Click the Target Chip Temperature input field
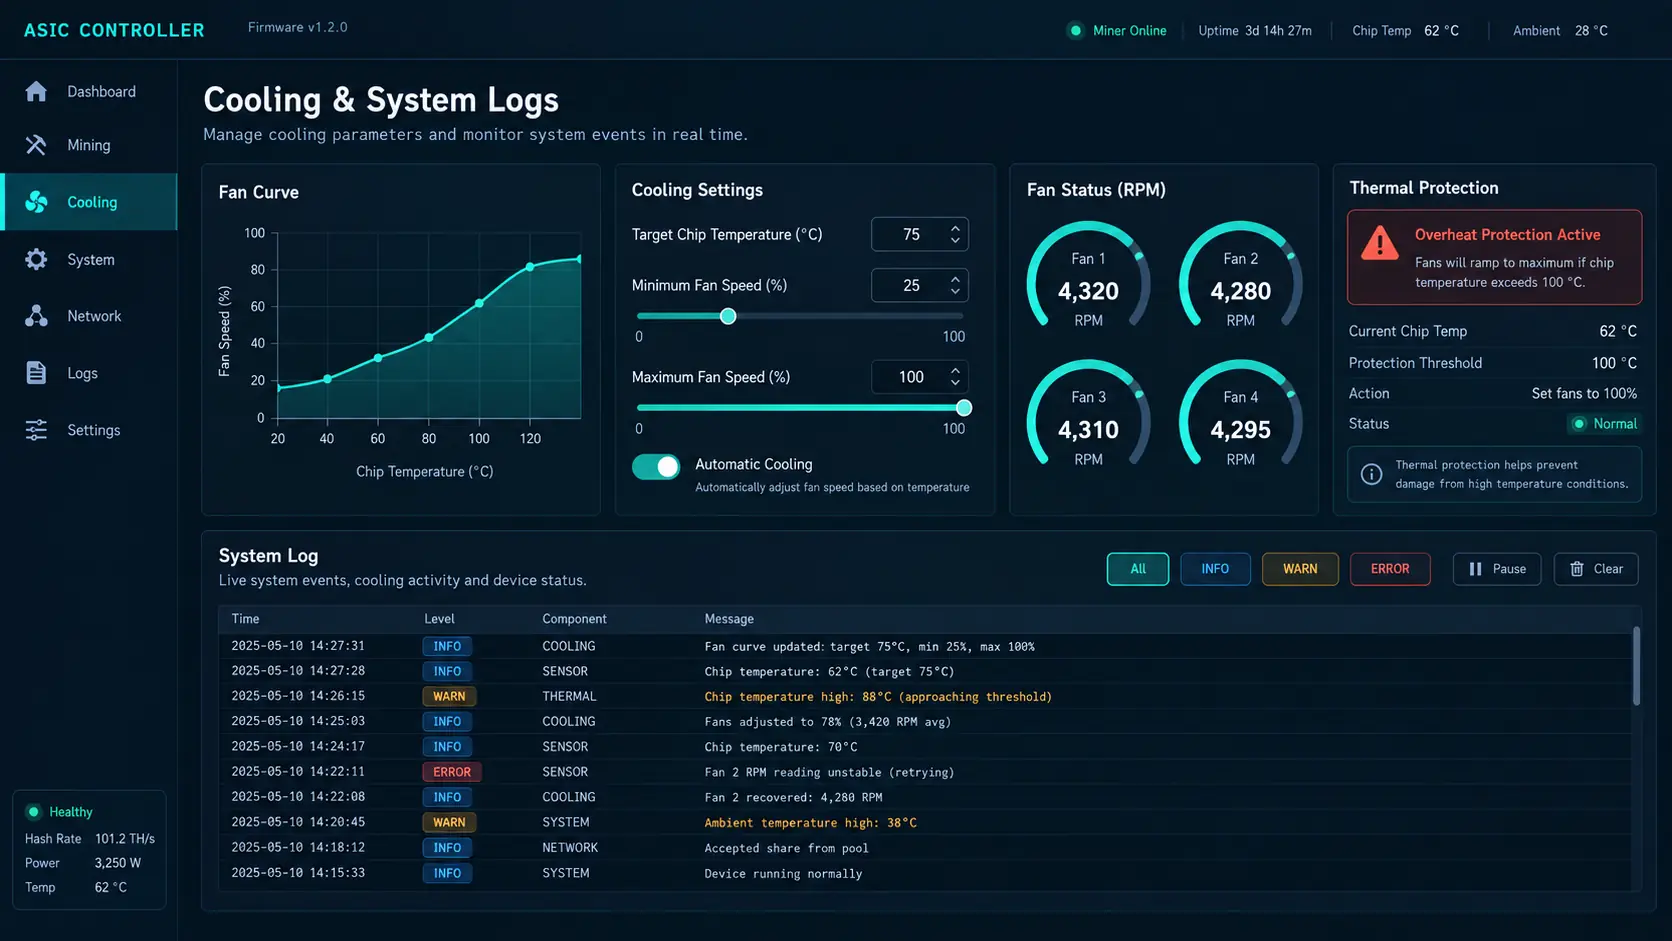This screenshot has height=941, width=1672. (920, 234)
